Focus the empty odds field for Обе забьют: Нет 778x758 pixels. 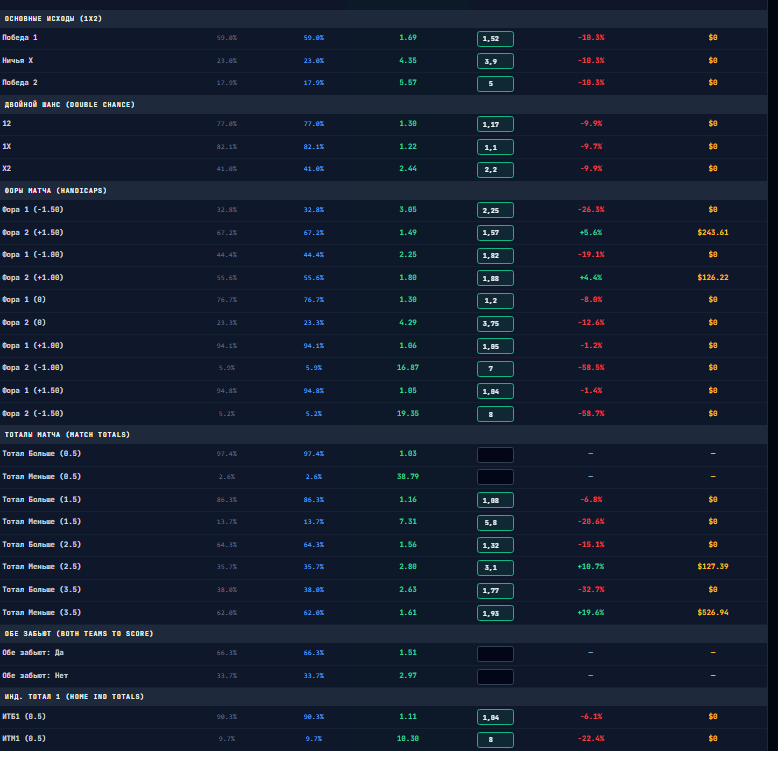tap(495, 677)
